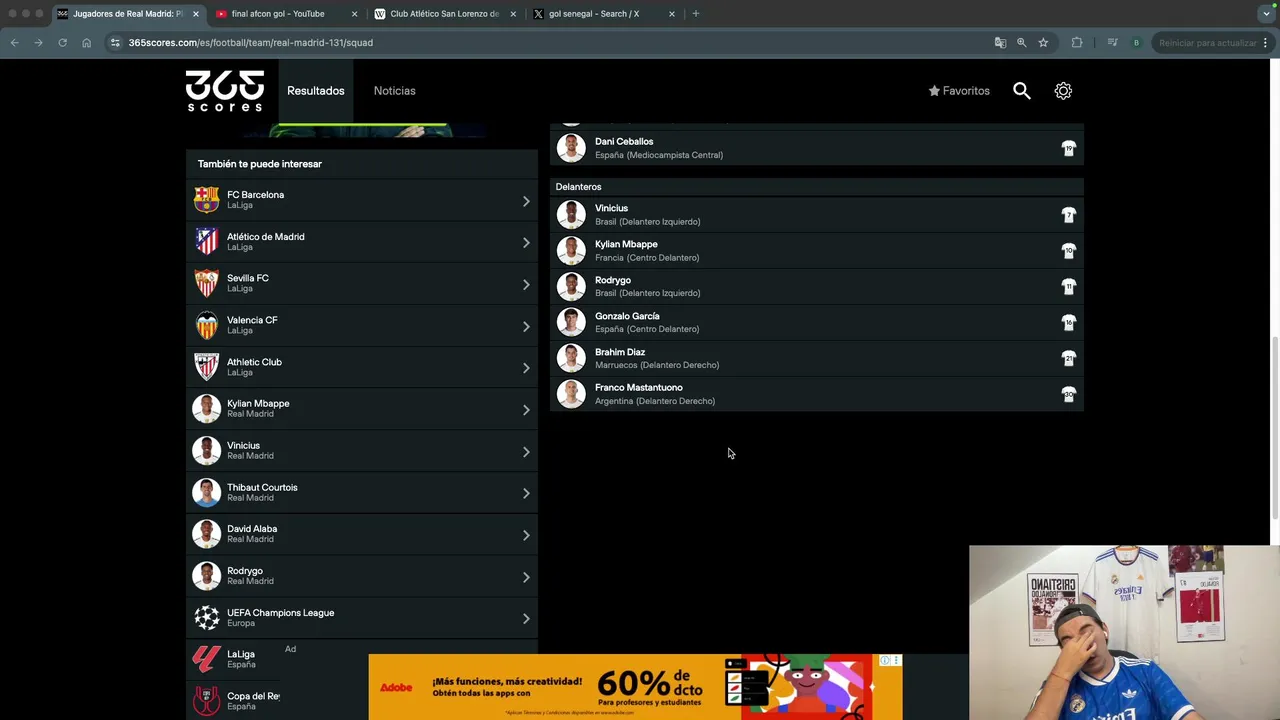Image resolution: width=1280 pixels, height=720 pixels.
Task: Expand the Atlético de Madrid row chevron
Action: (x=526, y=243)
